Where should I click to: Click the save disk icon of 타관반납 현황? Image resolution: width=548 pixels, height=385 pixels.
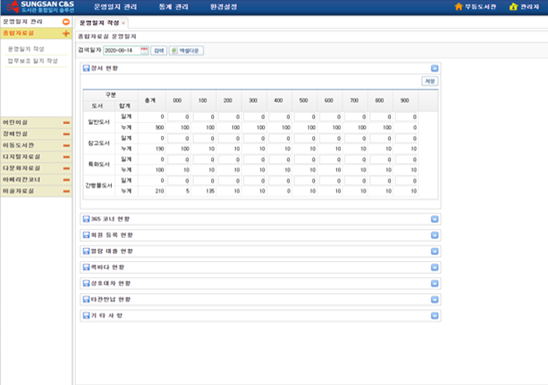tap(86, 299)
